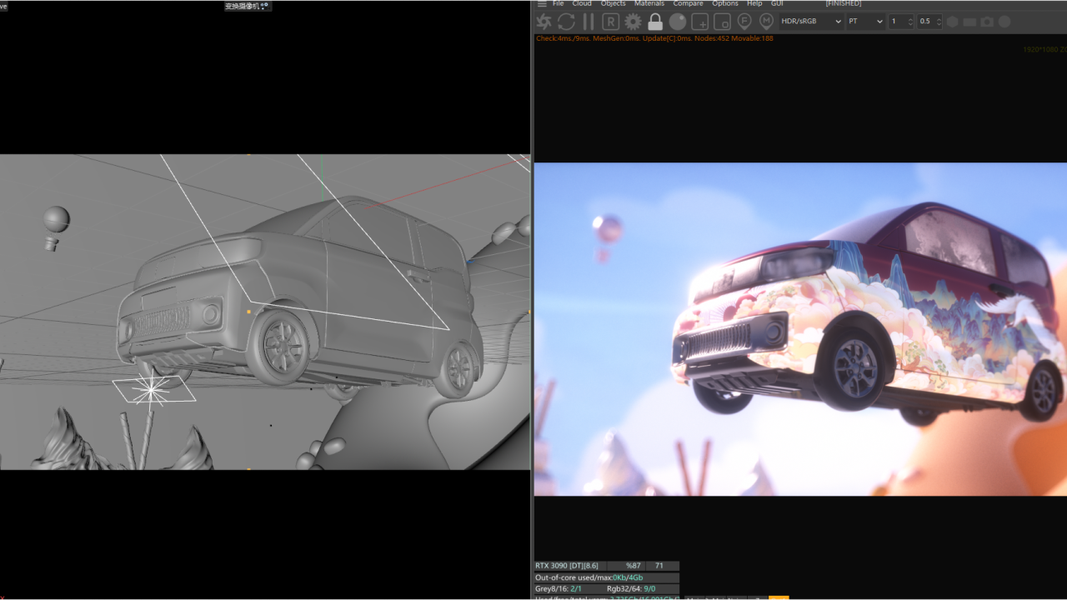Screen dimensions: 1067x600
Task: Click the %87 GPU usage value
Action: (633, 565)
